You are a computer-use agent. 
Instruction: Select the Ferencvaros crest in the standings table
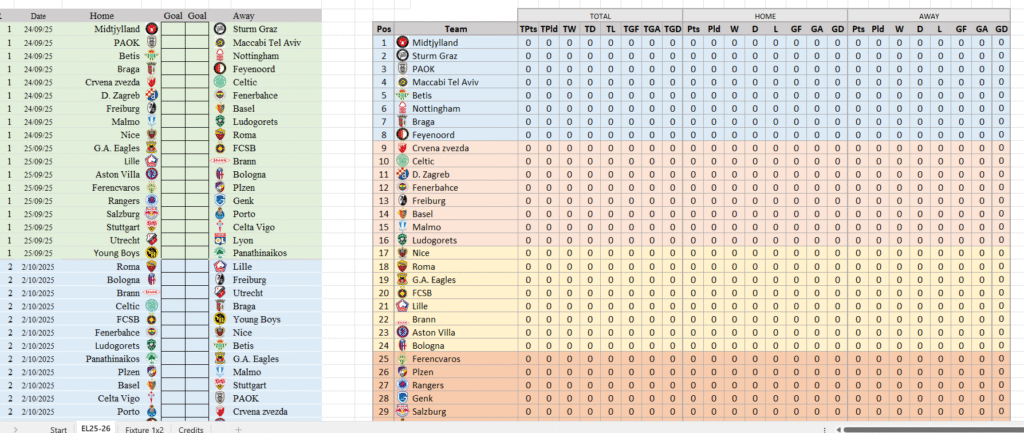click(402, 358)
